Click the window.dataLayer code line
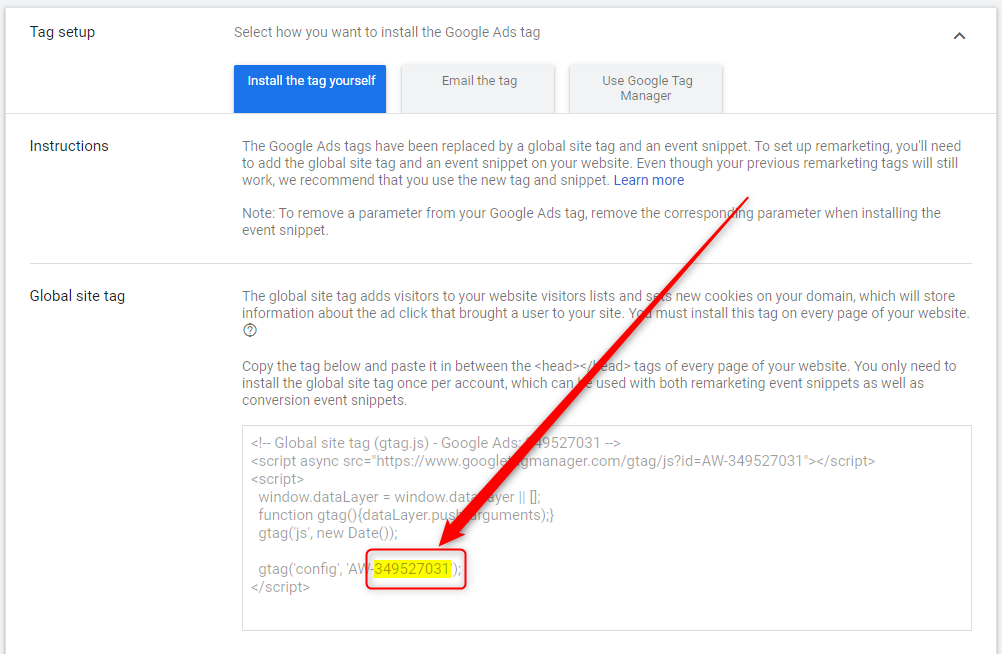Image resolution: width=1002 pixels, height=654 pixels. click(399, 497)
